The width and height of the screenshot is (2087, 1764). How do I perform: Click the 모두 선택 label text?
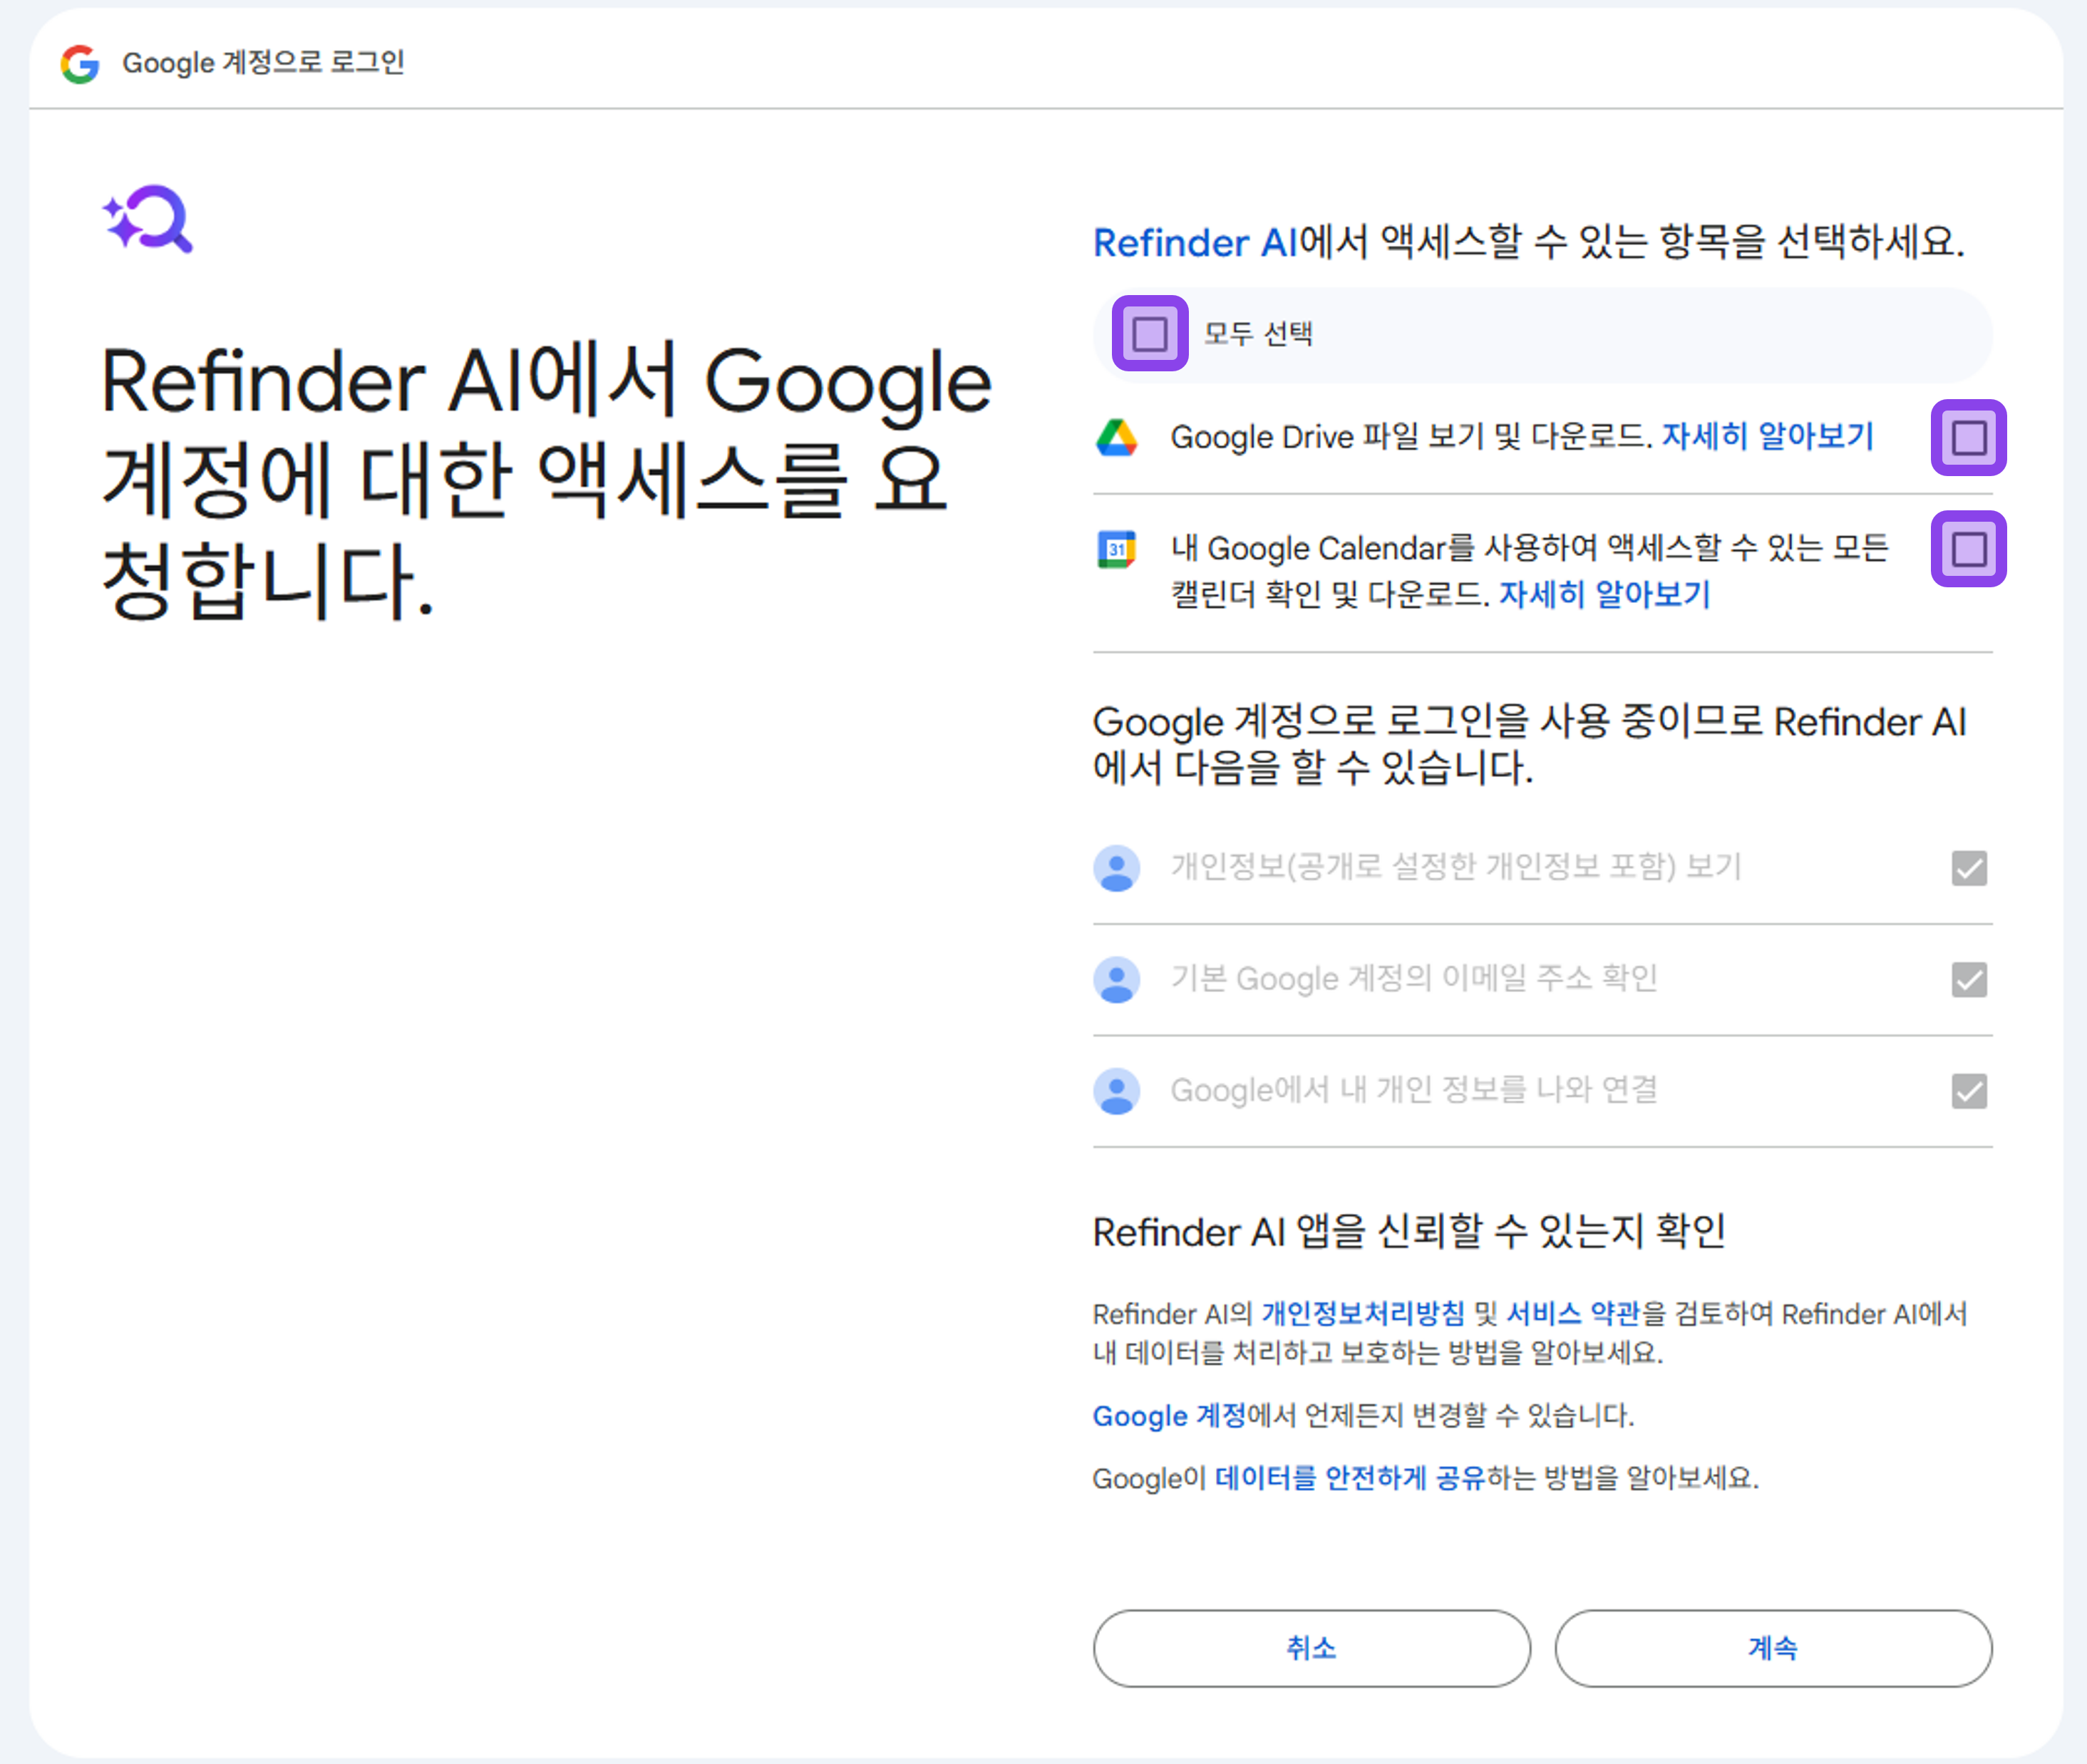click(1258, 334)
